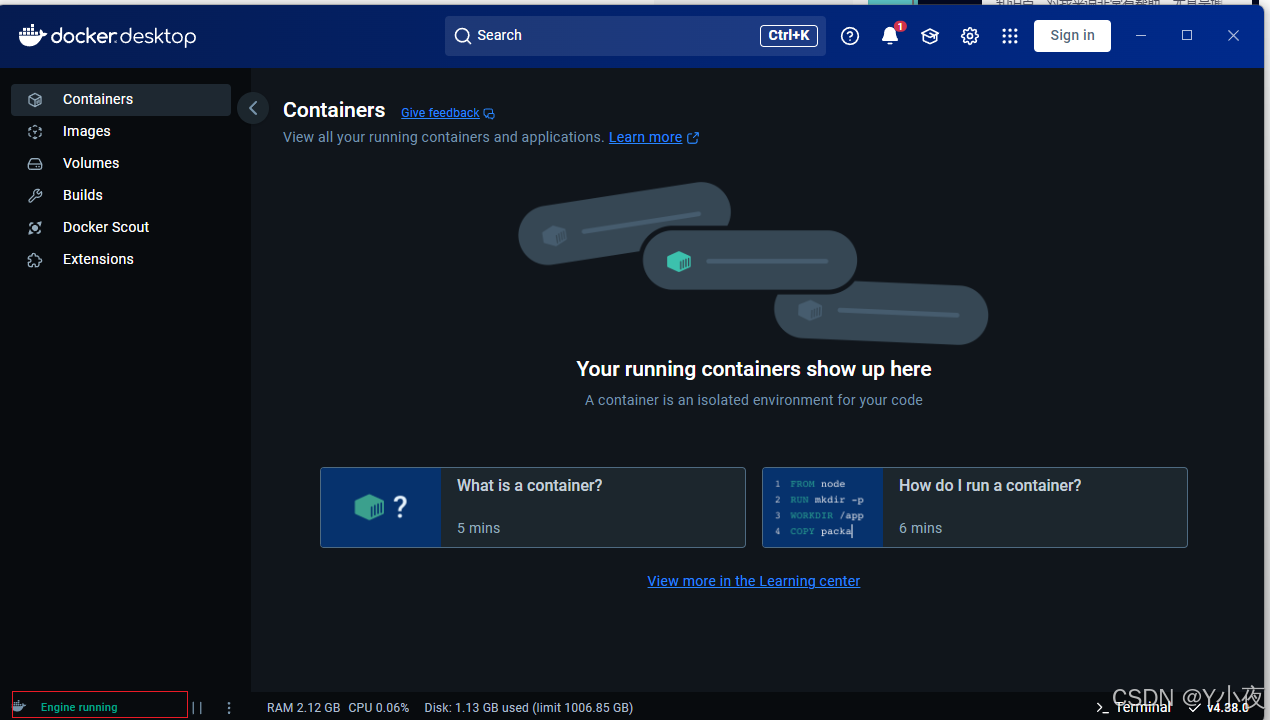1270x720 pixels.
Task: Click the Containers page heading
Action: point(334,110)
